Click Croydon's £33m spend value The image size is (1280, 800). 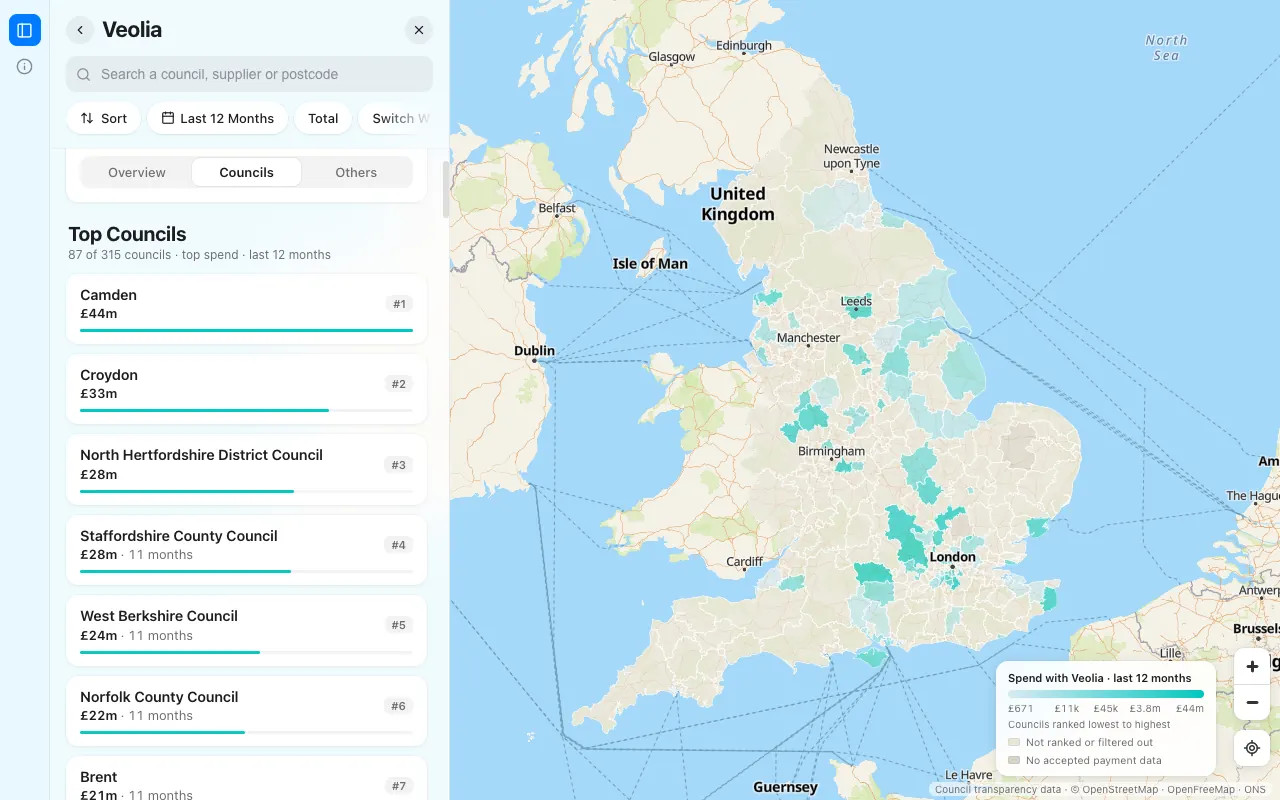pyautogui.click(x=99, y=394)
